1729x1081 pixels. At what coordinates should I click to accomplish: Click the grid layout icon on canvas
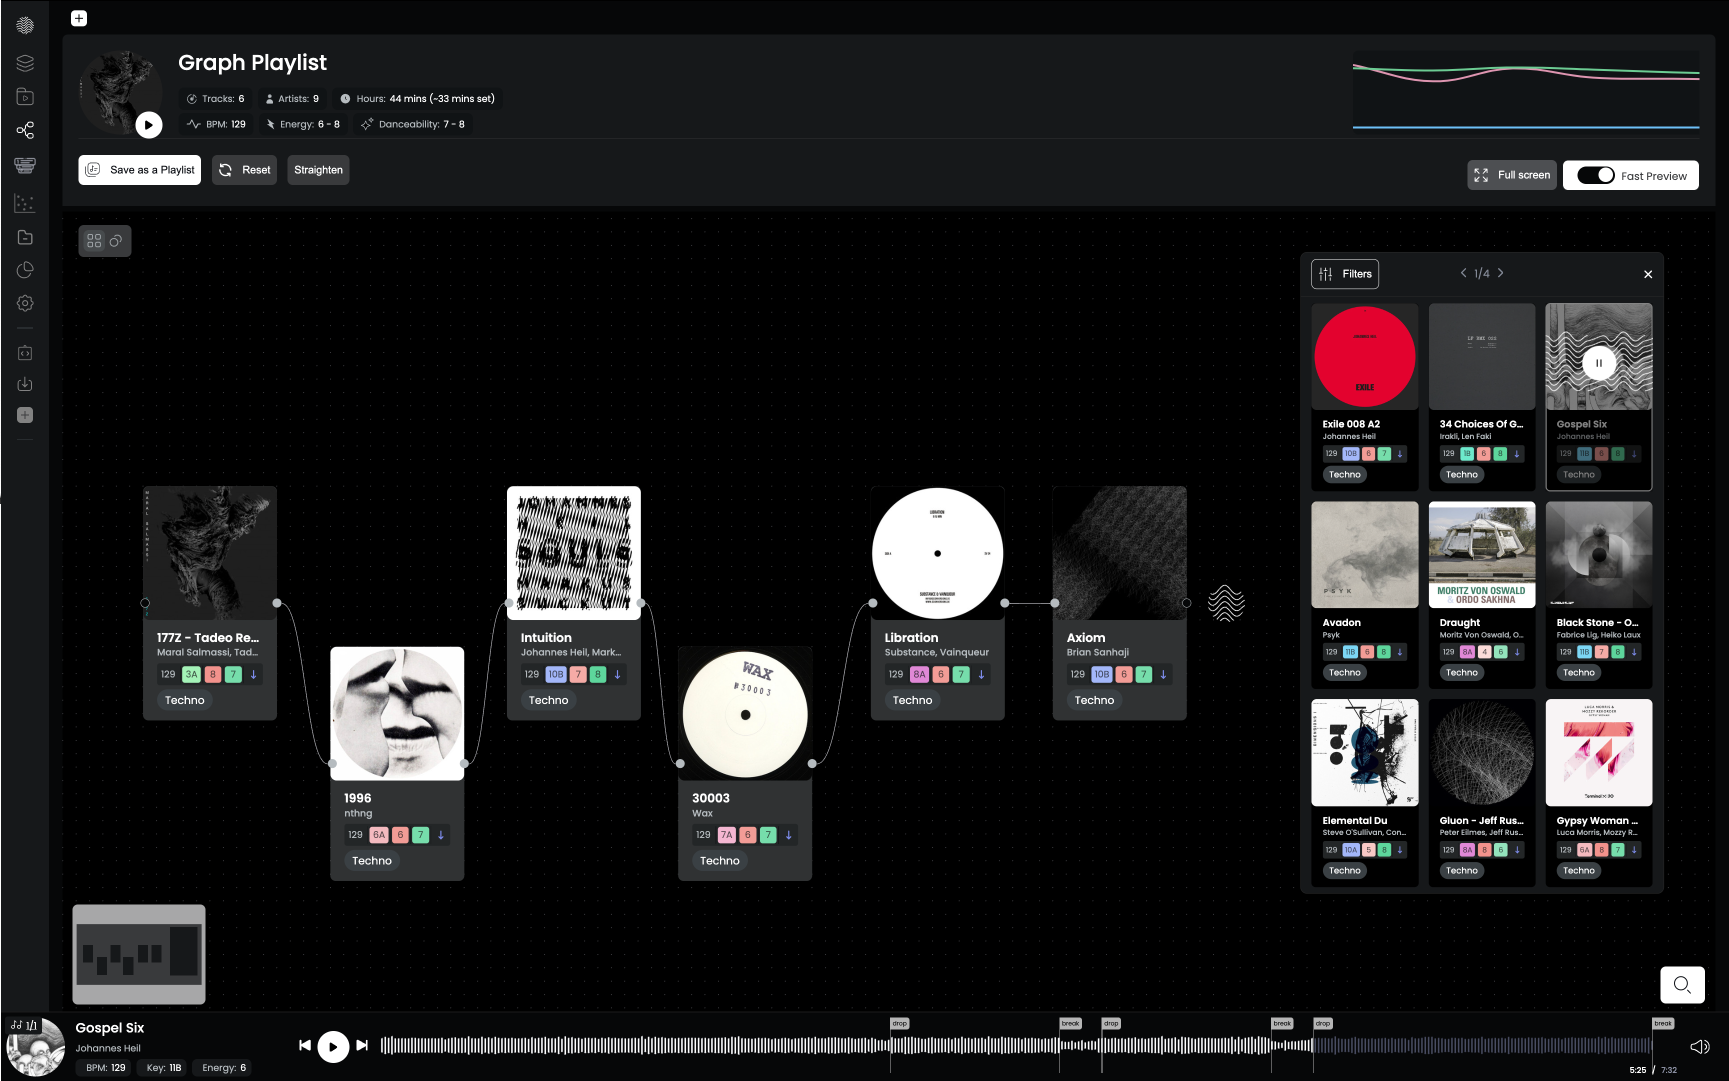[94, 241]
